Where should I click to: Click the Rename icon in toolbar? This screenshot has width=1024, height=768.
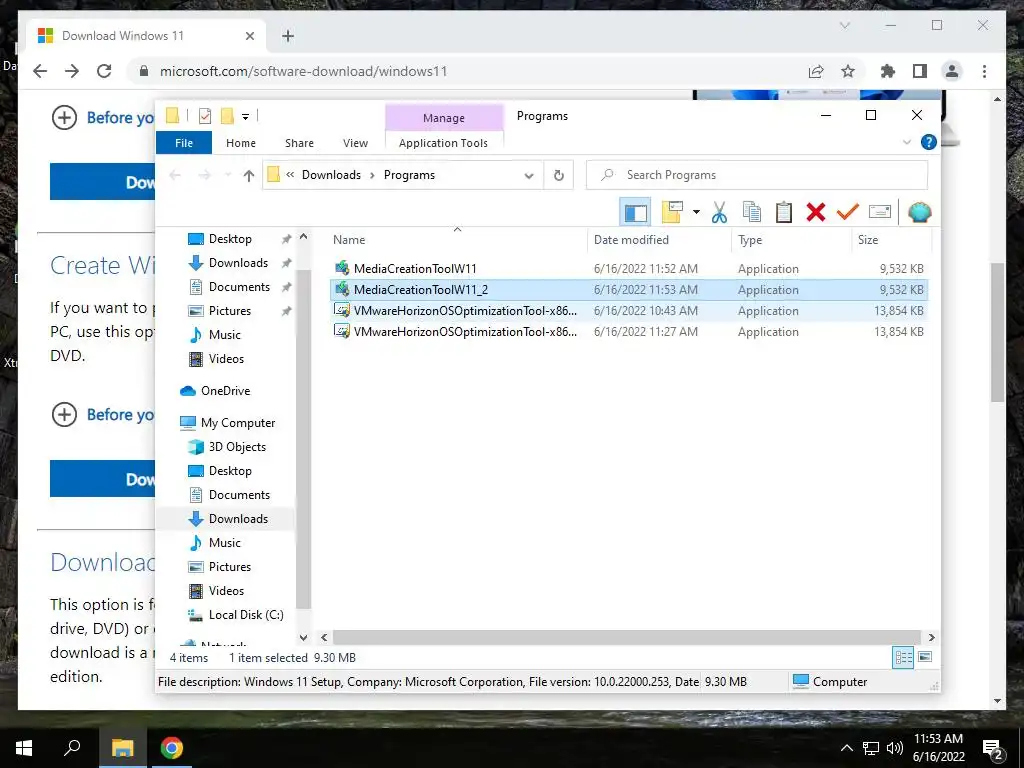tap(880, 212)
